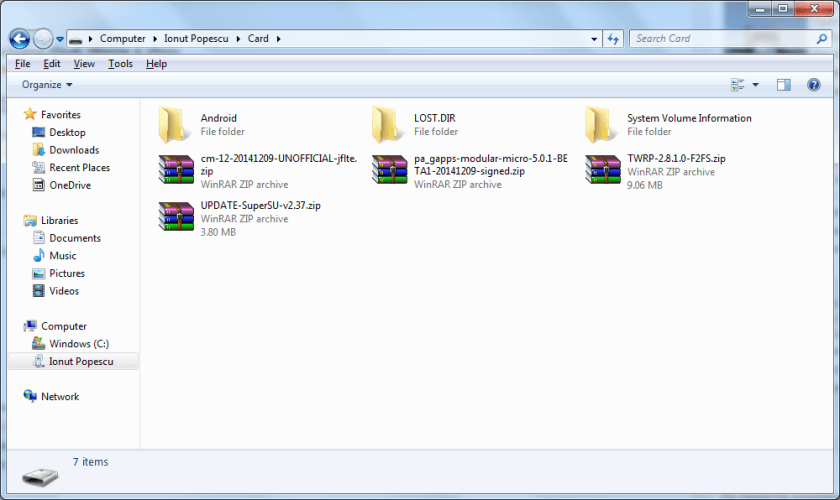Screen dimensions: 840x500
Task: Click the blue Help question mark icon
Action: (x=813, y=85)
